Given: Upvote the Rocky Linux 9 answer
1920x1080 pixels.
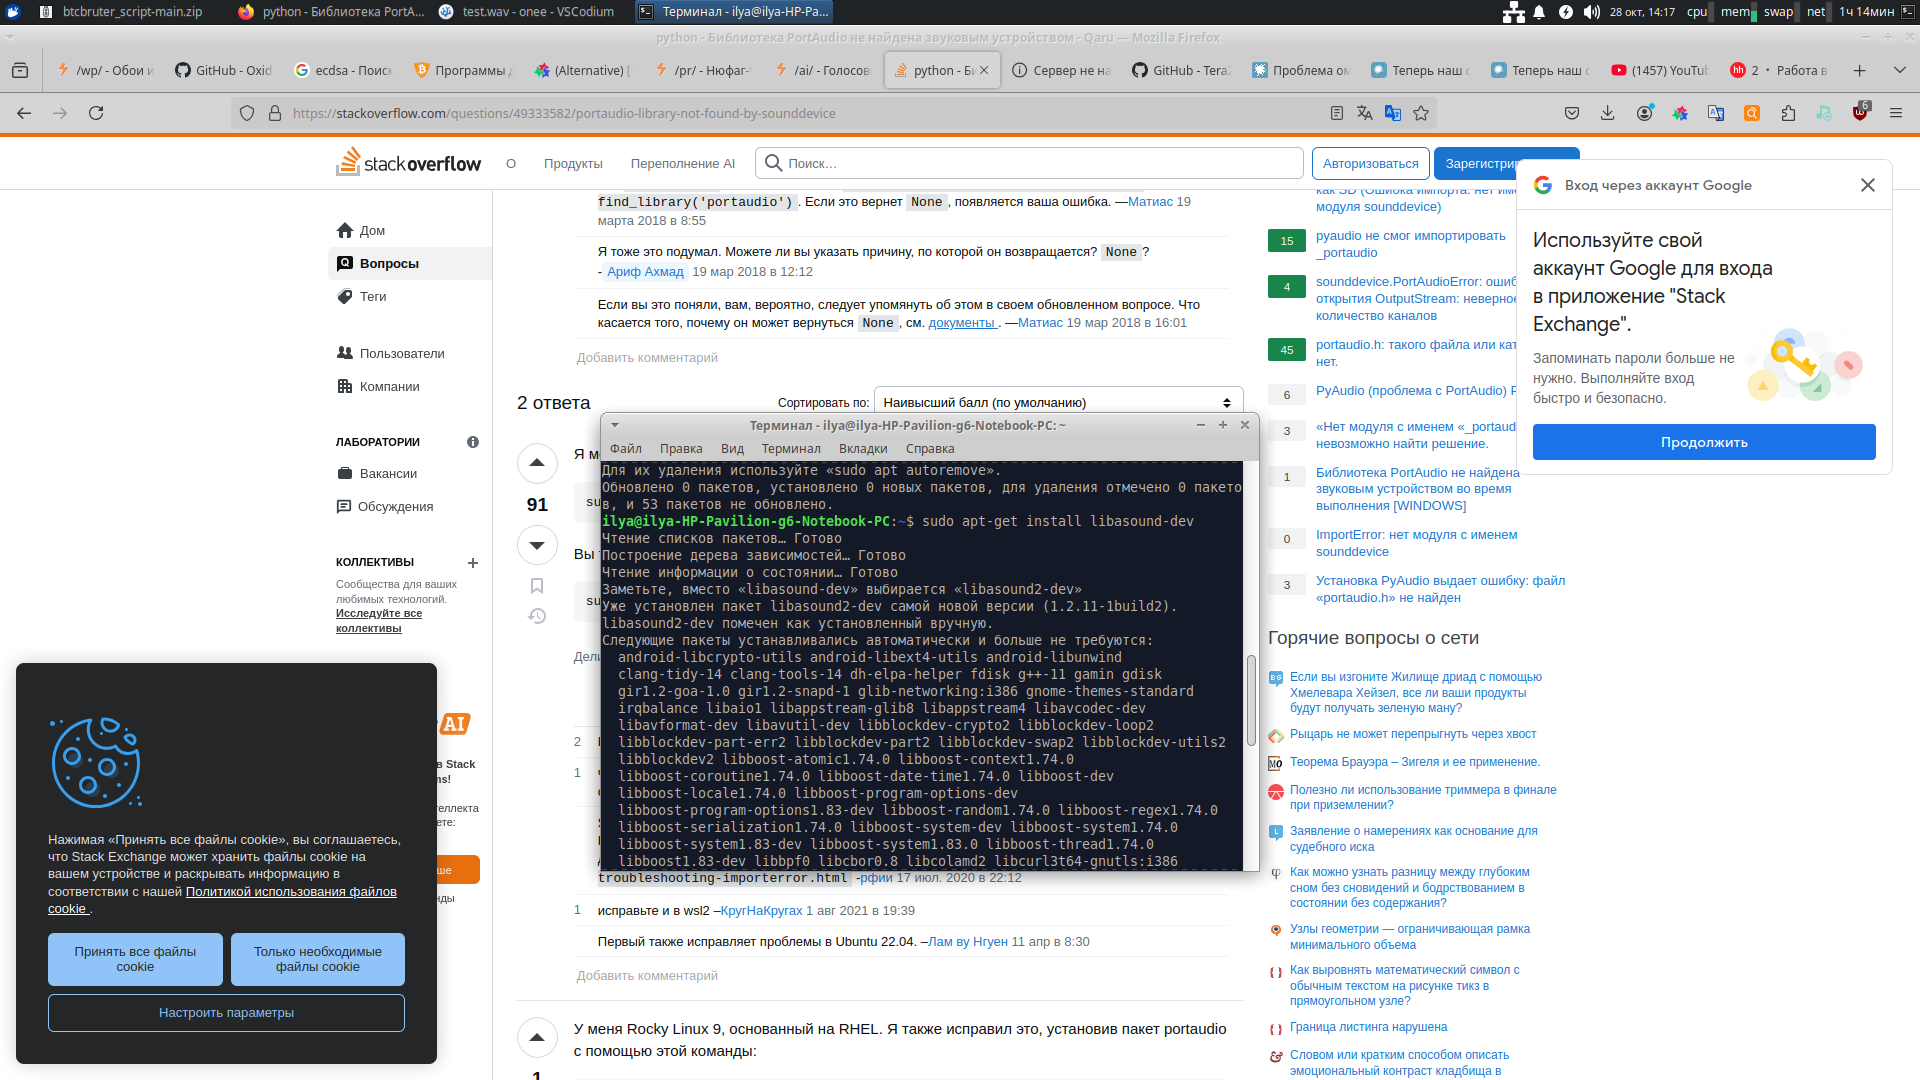Looking at the screenshot, I should click(537, 1037).
